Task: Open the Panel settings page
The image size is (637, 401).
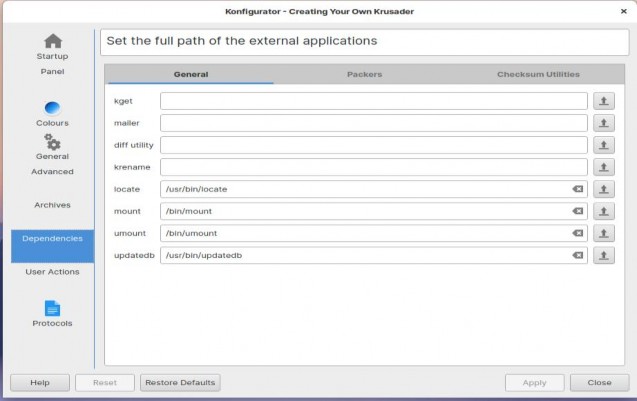Action: pyautogui.click(x=52, y=72)
